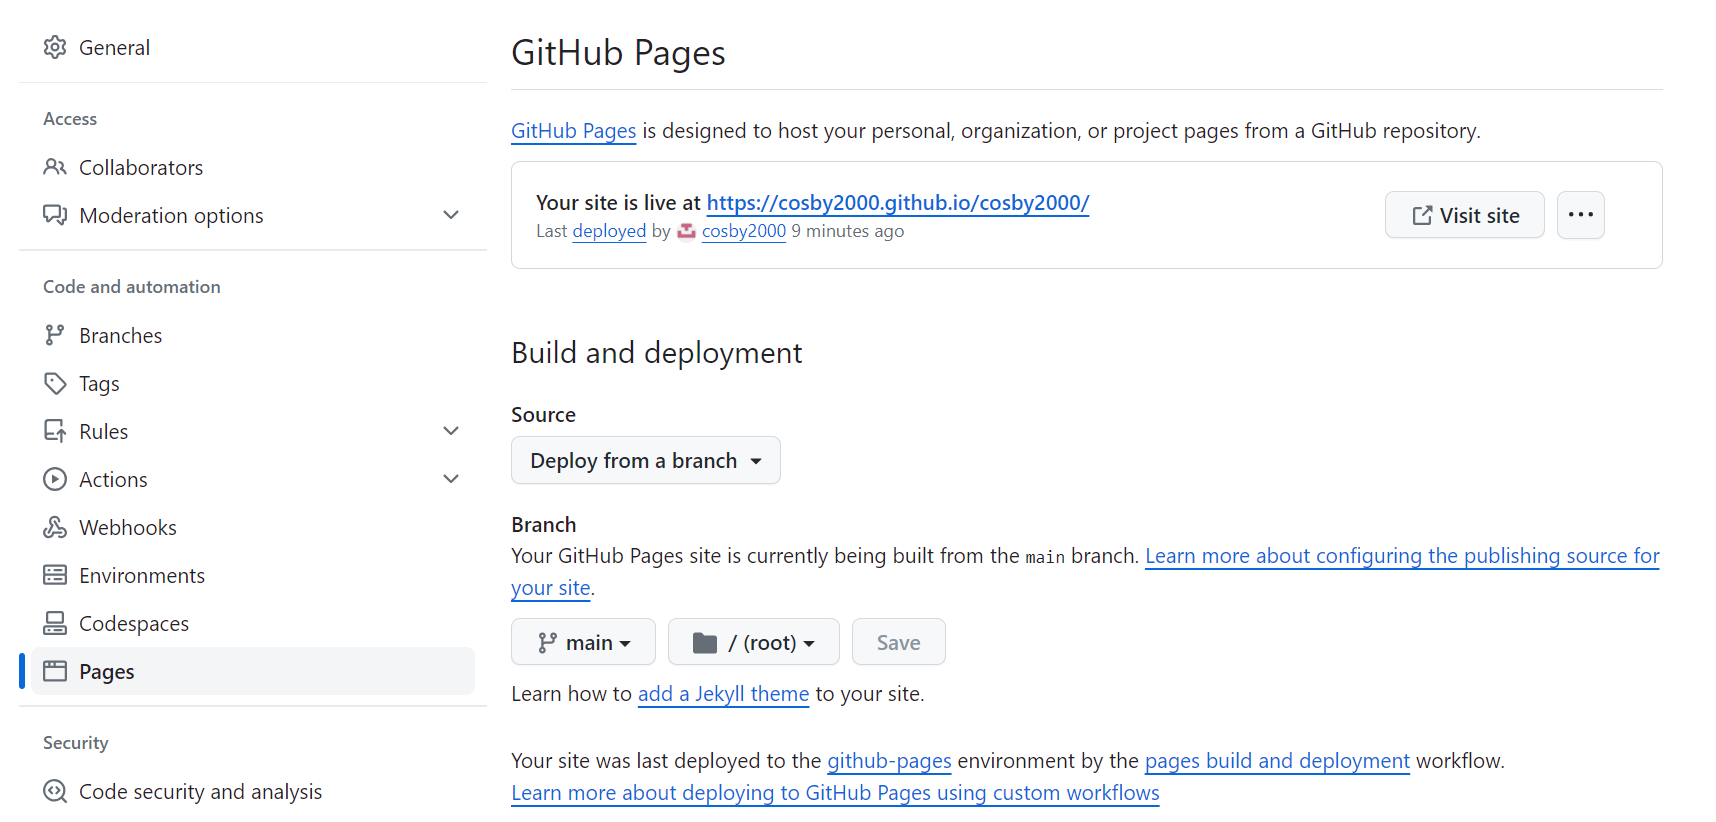Open the main branch dropdown
The image size is (1716, 822).
coord(583,642)
